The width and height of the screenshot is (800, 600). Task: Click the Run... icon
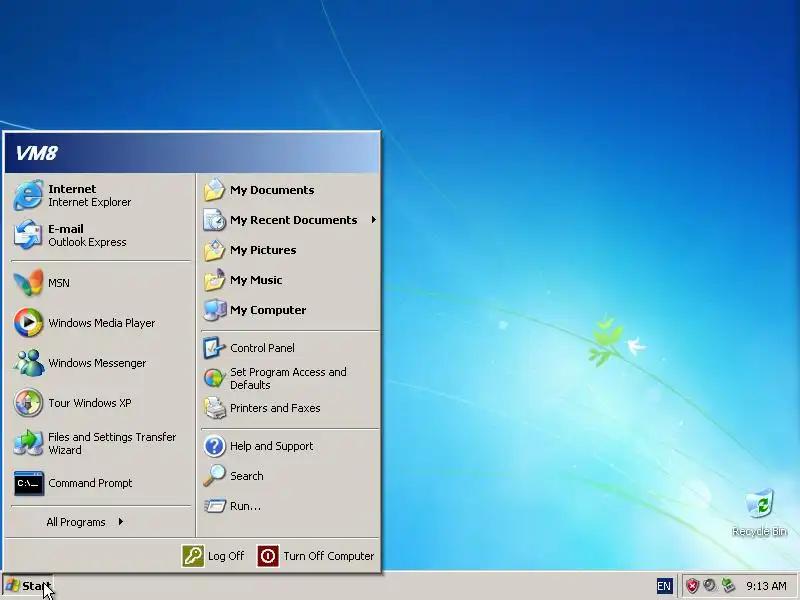coord(214,506)
